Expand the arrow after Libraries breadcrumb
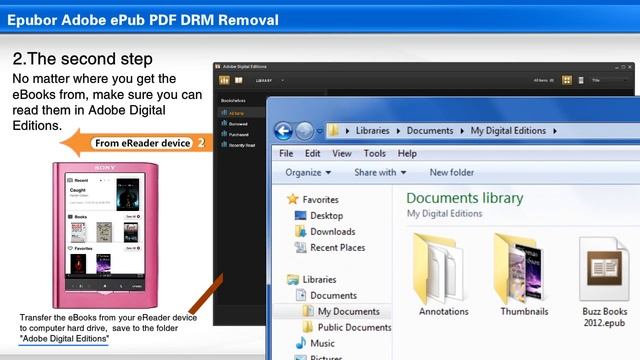 pos(398,131)
